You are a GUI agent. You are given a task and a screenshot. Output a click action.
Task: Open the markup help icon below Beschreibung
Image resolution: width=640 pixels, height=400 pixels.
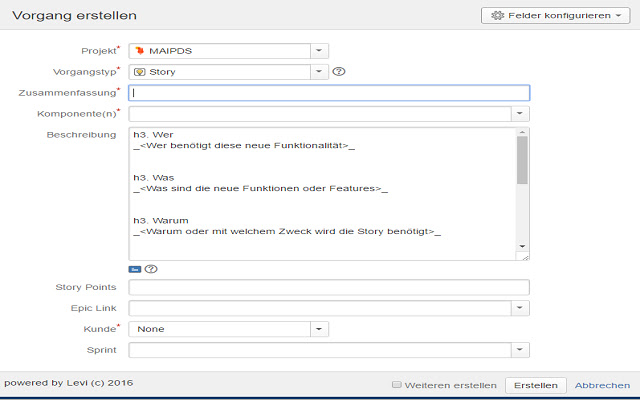[x=151, y=269]
